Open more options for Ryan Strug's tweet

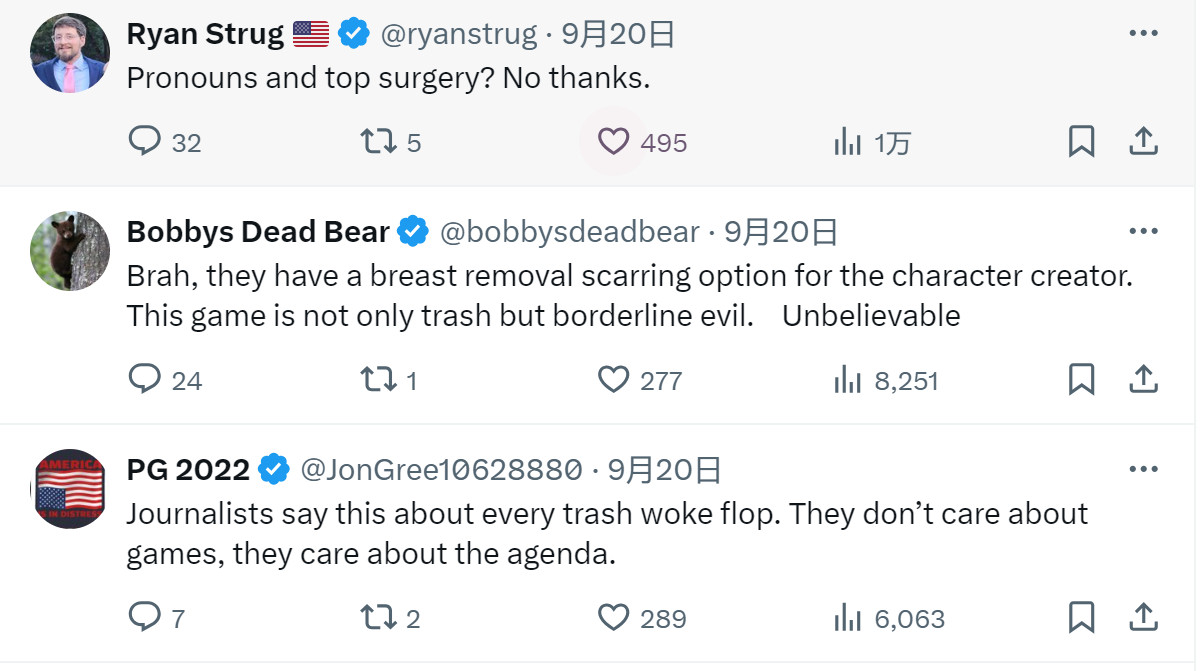pyautogui.click(x=1143, y=33)
